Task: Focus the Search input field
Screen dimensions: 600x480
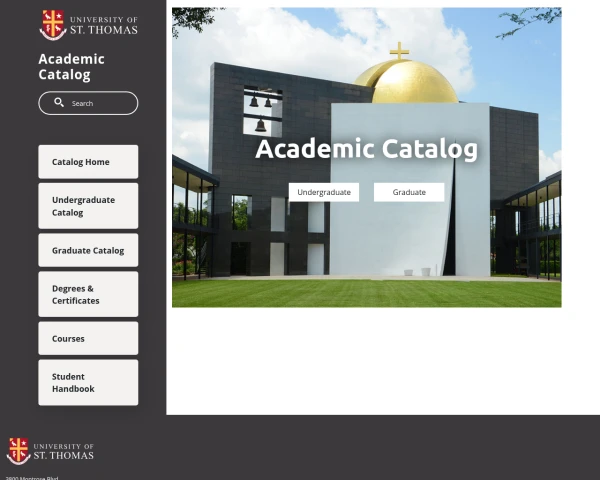Action: click(88, 103)
